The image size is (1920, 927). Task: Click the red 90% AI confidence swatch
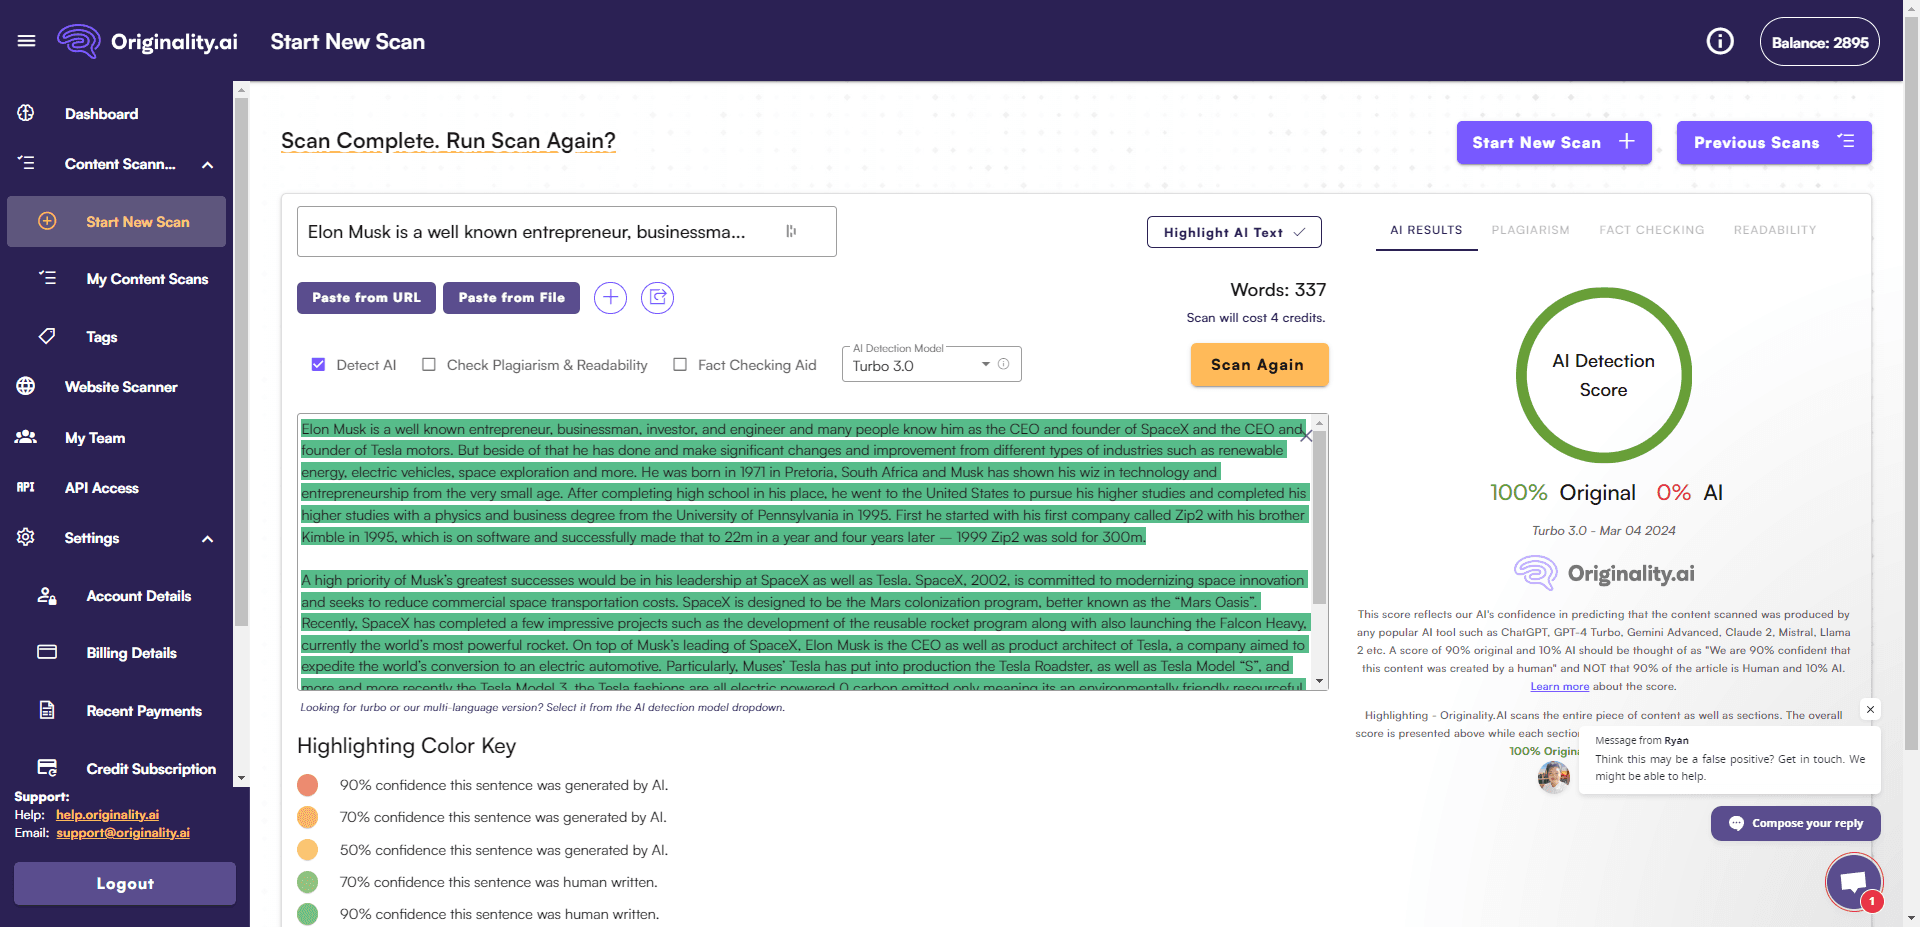click(x=308, y=786)
